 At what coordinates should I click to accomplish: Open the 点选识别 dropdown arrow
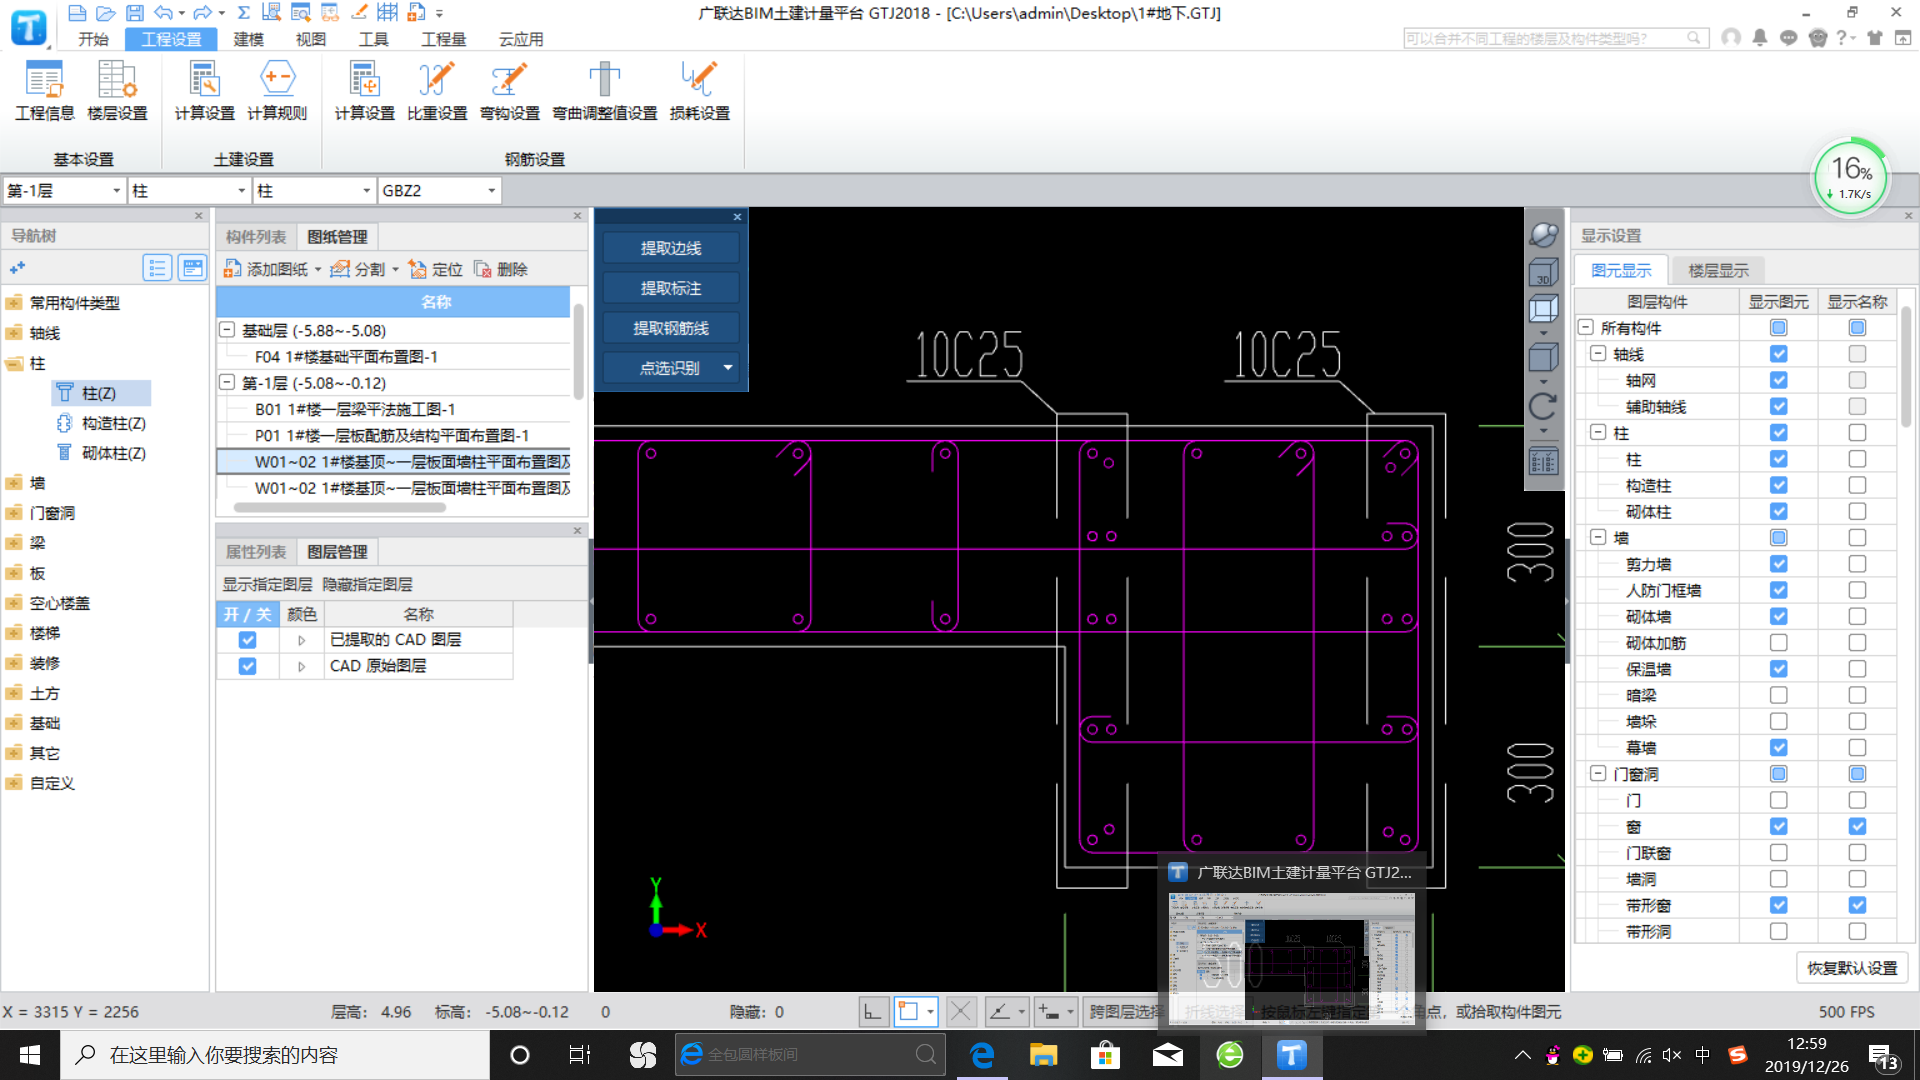coord(728,368)
